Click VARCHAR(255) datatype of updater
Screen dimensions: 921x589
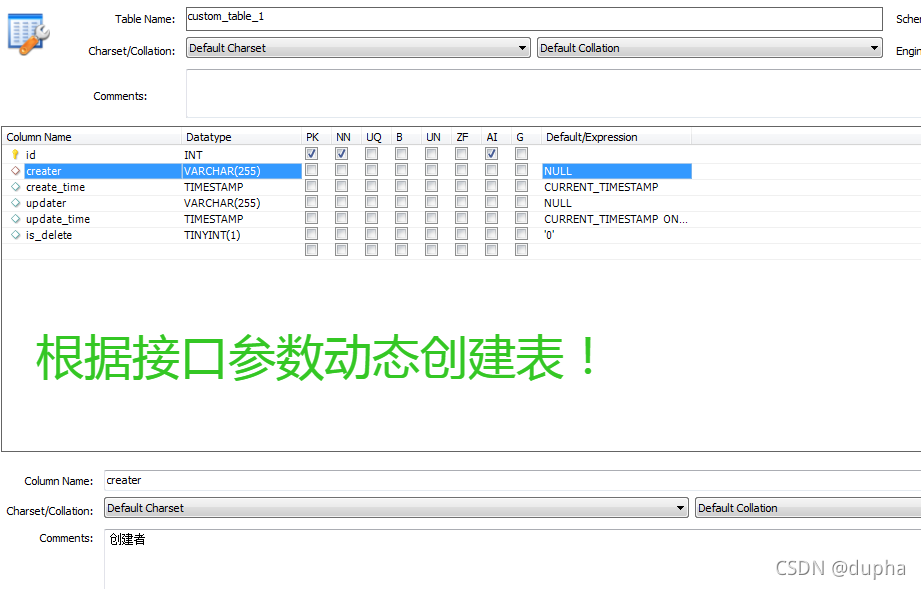pos(222,203)
